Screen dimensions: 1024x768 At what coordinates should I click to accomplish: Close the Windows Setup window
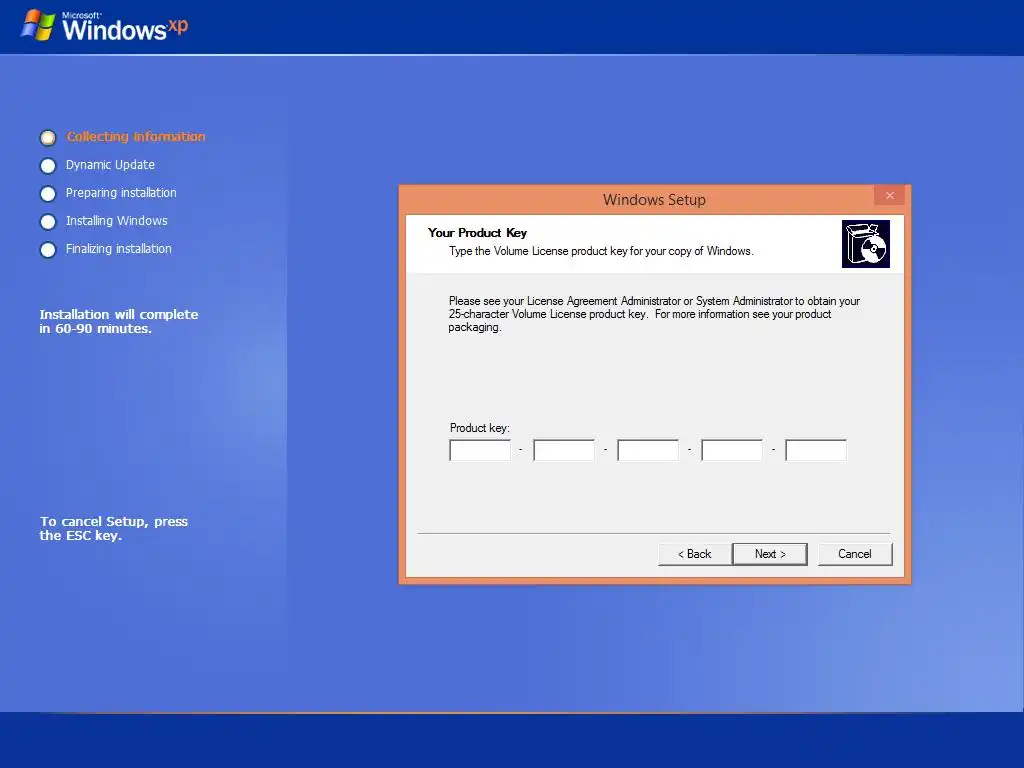coord(889,195)
